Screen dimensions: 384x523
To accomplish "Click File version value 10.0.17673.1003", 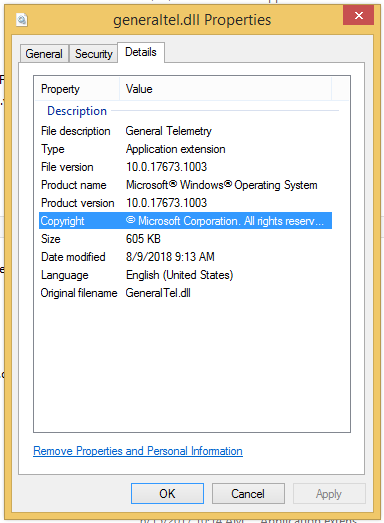I will (x=166, y=167).
